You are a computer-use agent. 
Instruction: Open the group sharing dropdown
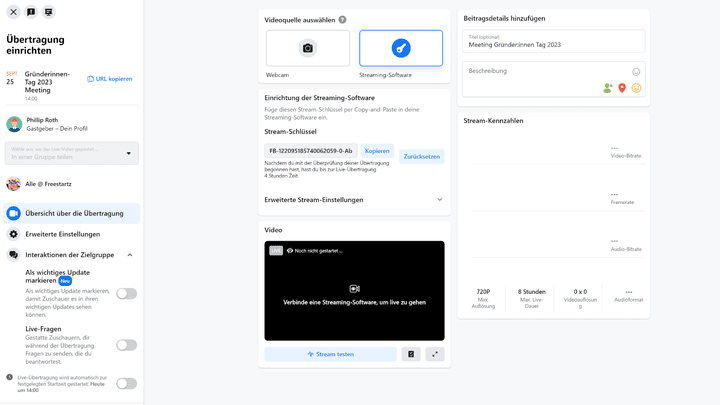tap(71, 153)
